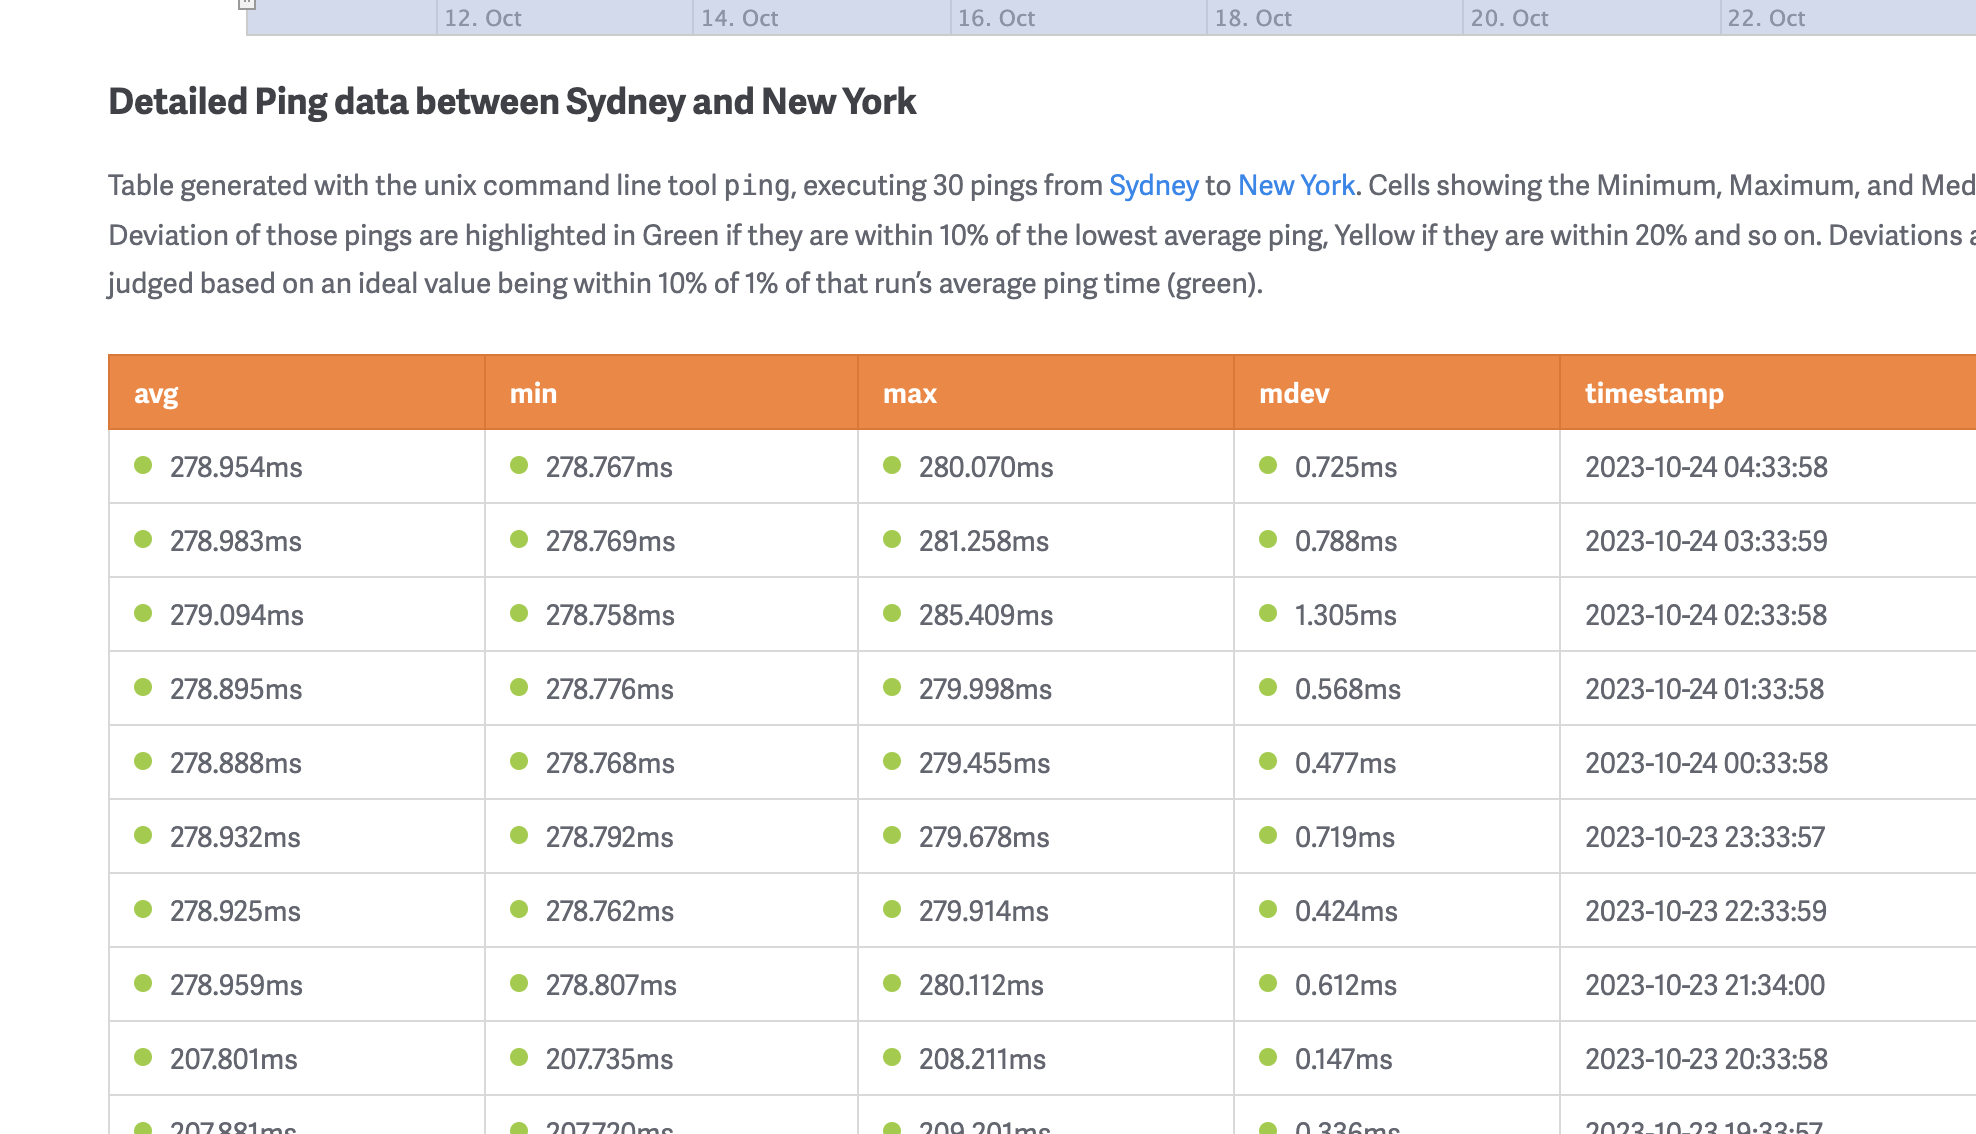Open the New York link

[x=1296, y=185]
